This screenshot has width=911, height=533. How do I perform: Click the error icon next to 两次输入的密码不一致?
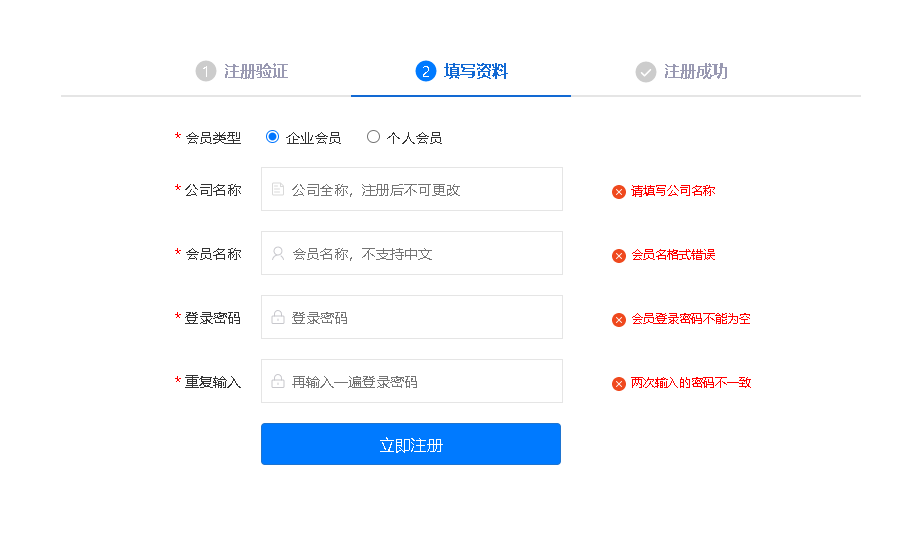click(x=619, y=384)
